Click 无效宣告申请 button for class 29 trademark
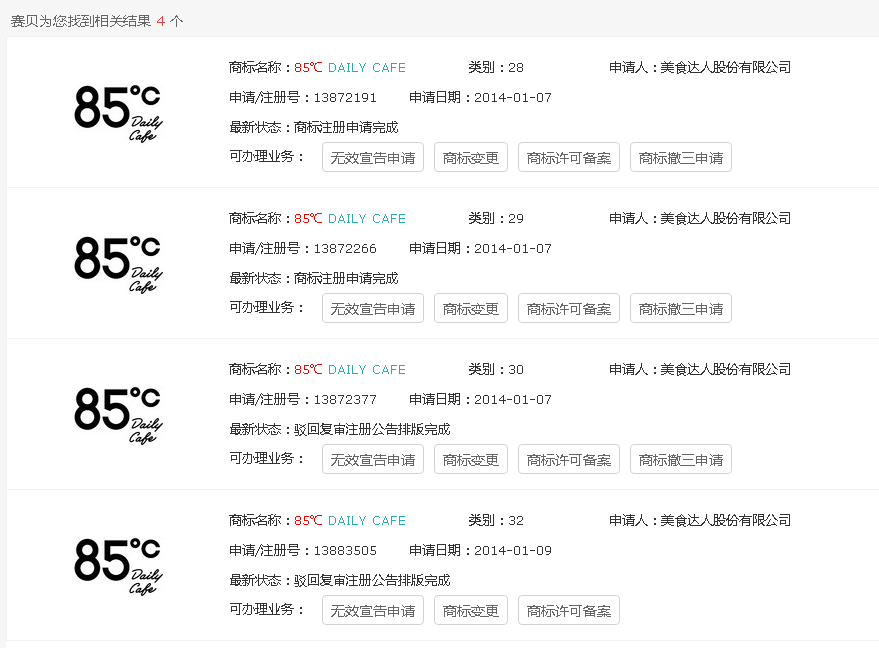 tap(373, 308)
